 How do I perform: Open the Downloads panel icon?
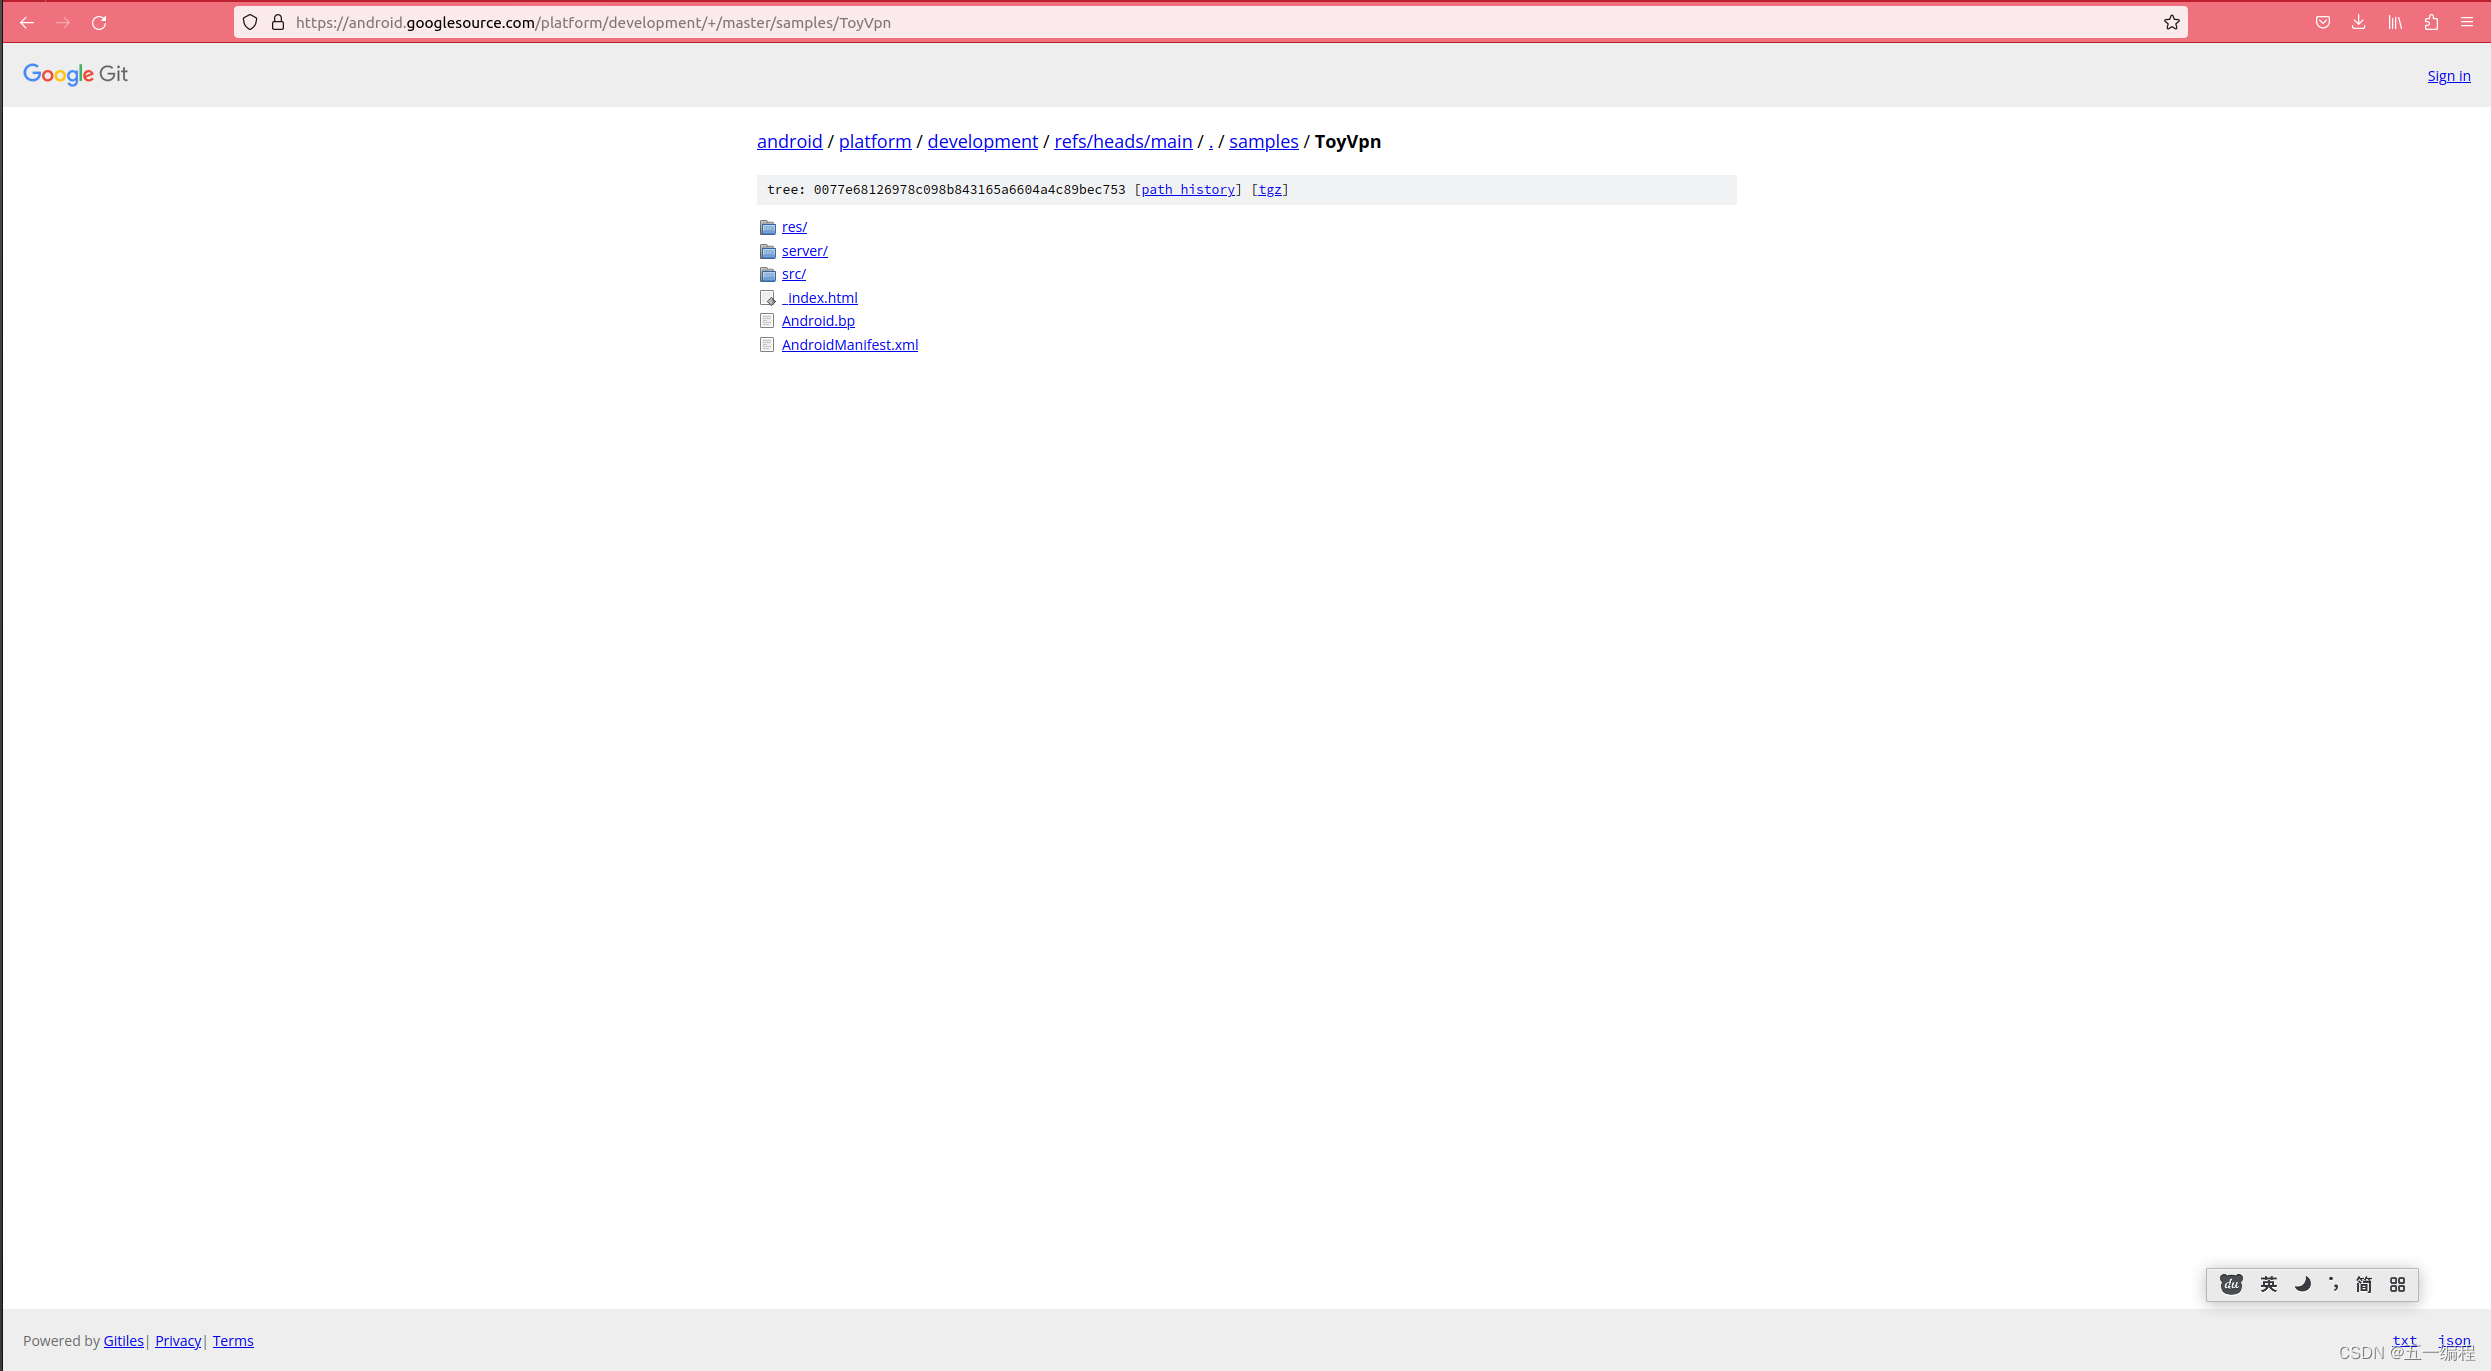tap(2358, 21)
